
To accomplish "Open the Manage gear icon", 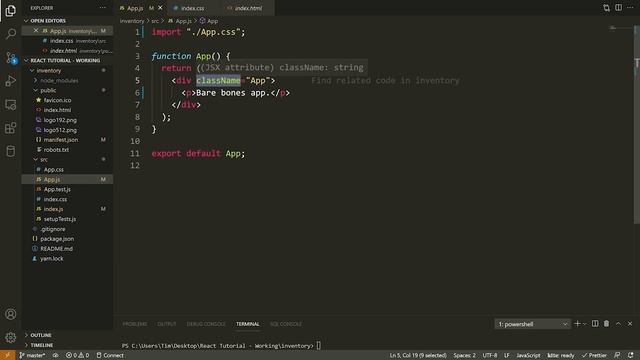I will pyautogui.click(x=11, y=337).
